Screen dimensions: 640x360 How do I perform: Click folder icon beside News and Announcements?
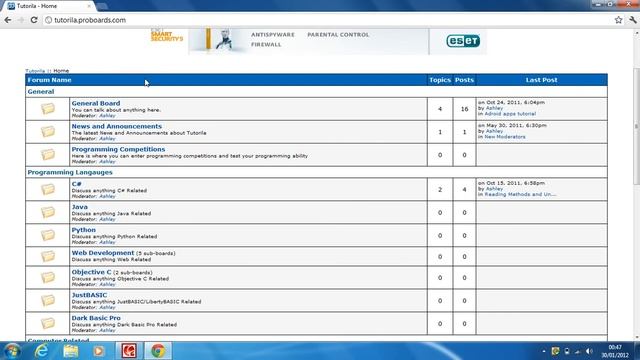pyautogui.click(x=48, y=131)
